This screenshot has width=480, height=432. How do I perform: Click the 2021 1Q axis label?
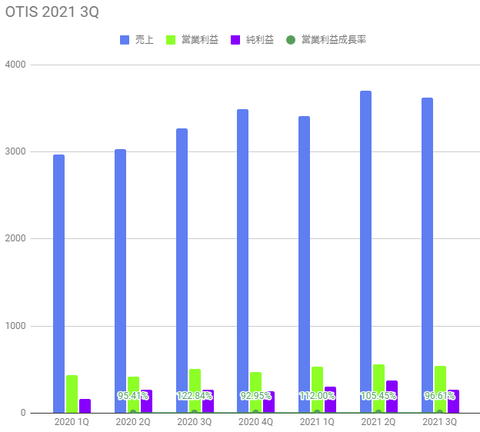(x=317, y=422)
